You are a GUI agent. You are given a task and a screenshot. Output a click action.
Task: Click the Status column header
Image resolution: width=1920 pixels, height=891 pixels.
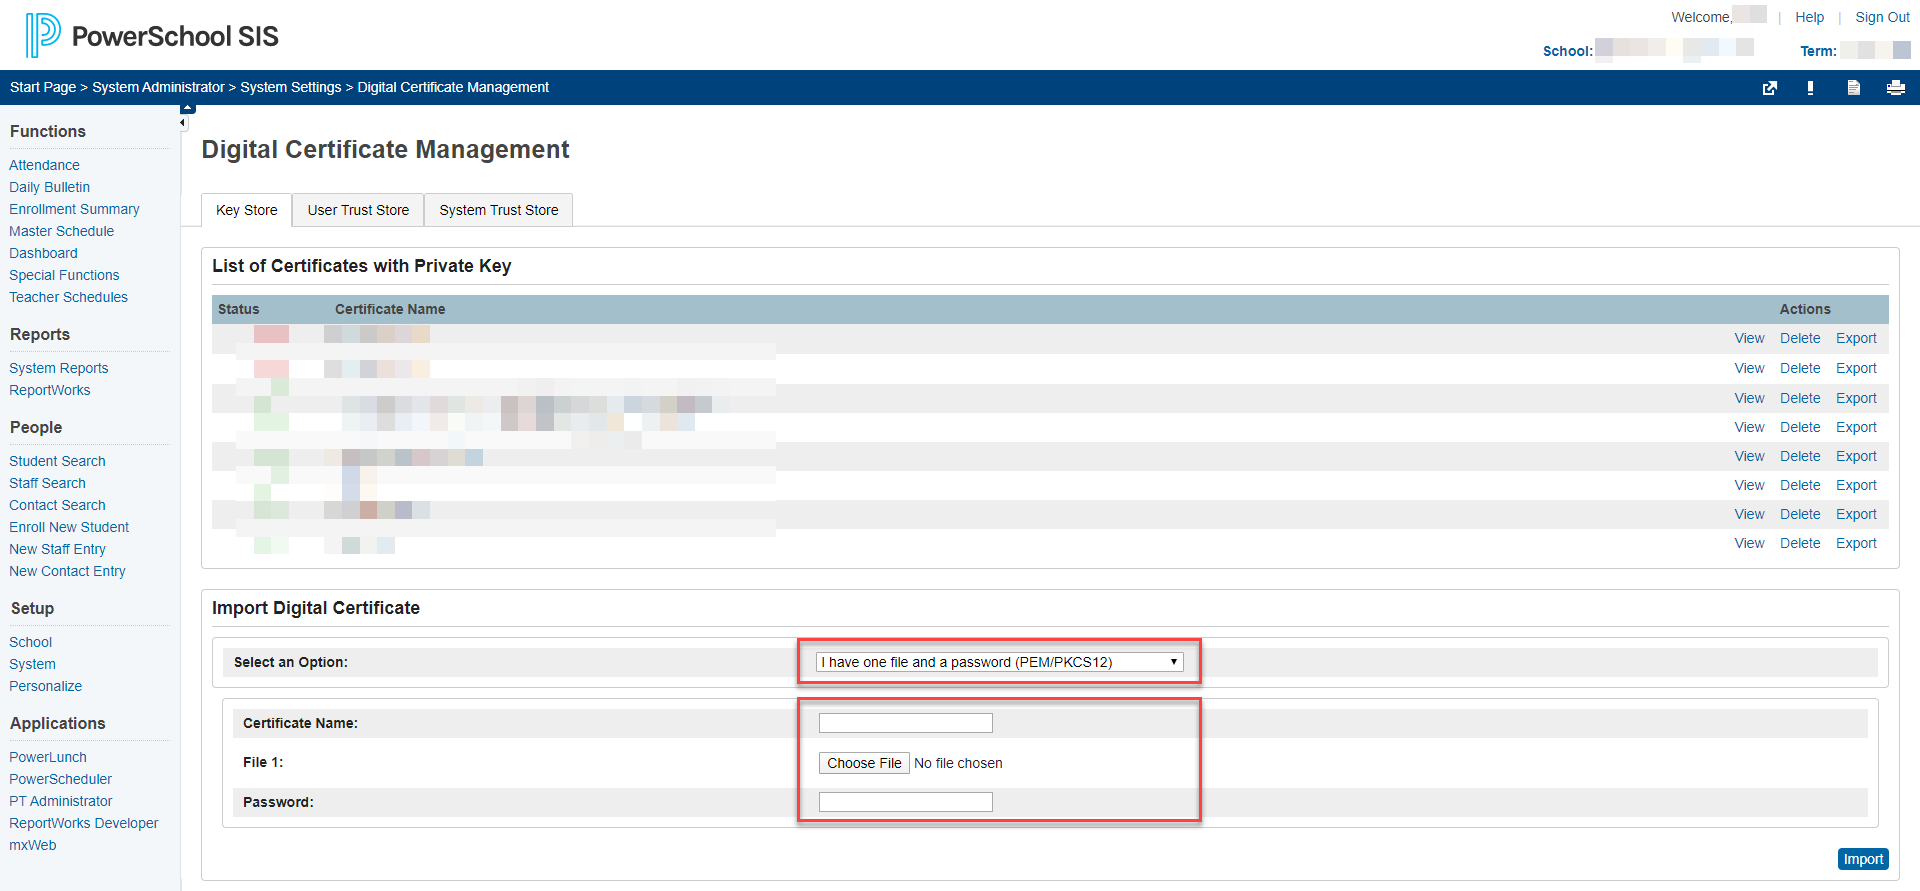pos(238,309)
